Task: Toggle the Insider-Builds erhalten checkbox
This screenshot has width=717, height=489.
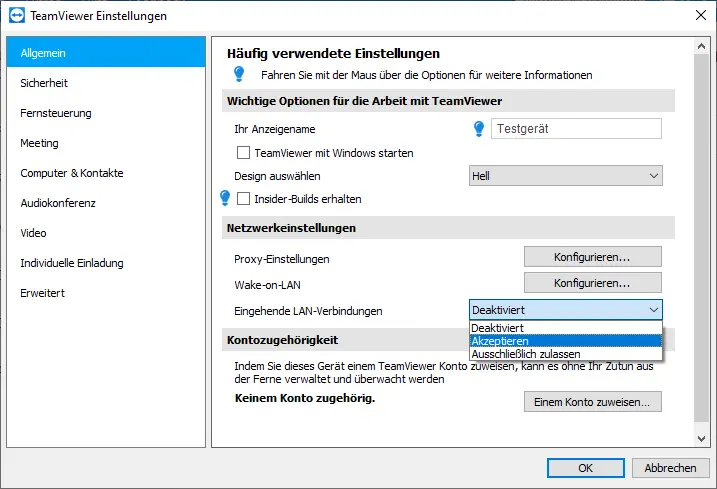Action: [x=243, y=199]
